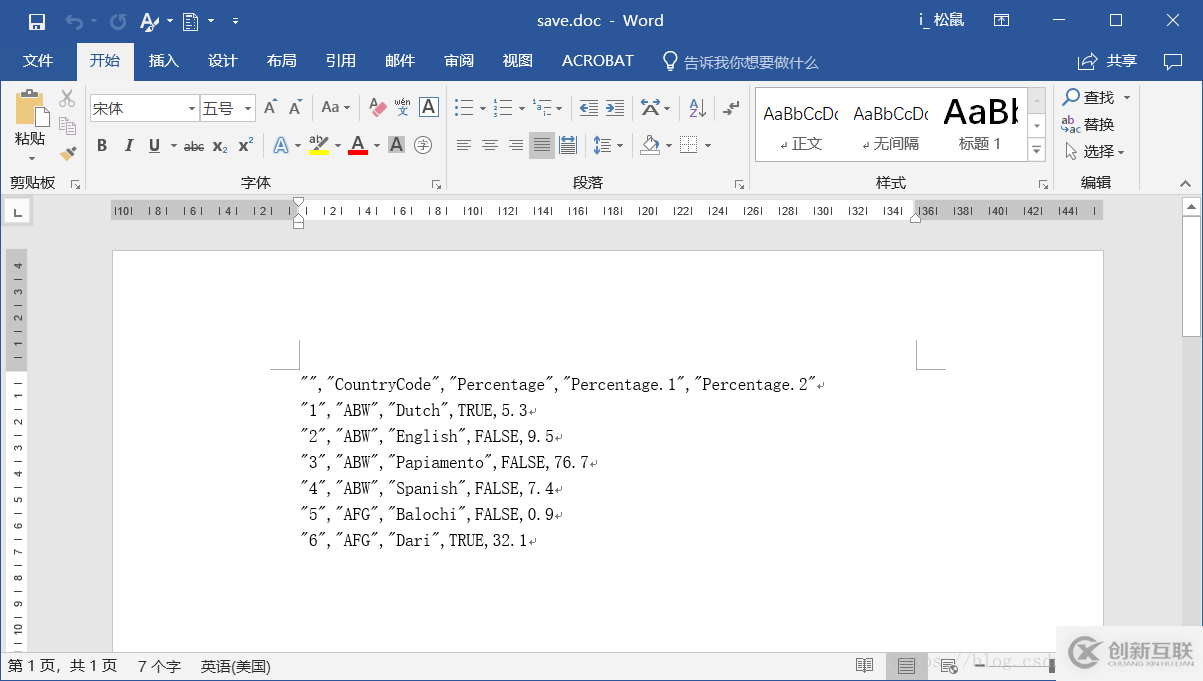Toggle Strikethrough formatting
This screenshot has height=681, width=1203.
coord(194,146)
